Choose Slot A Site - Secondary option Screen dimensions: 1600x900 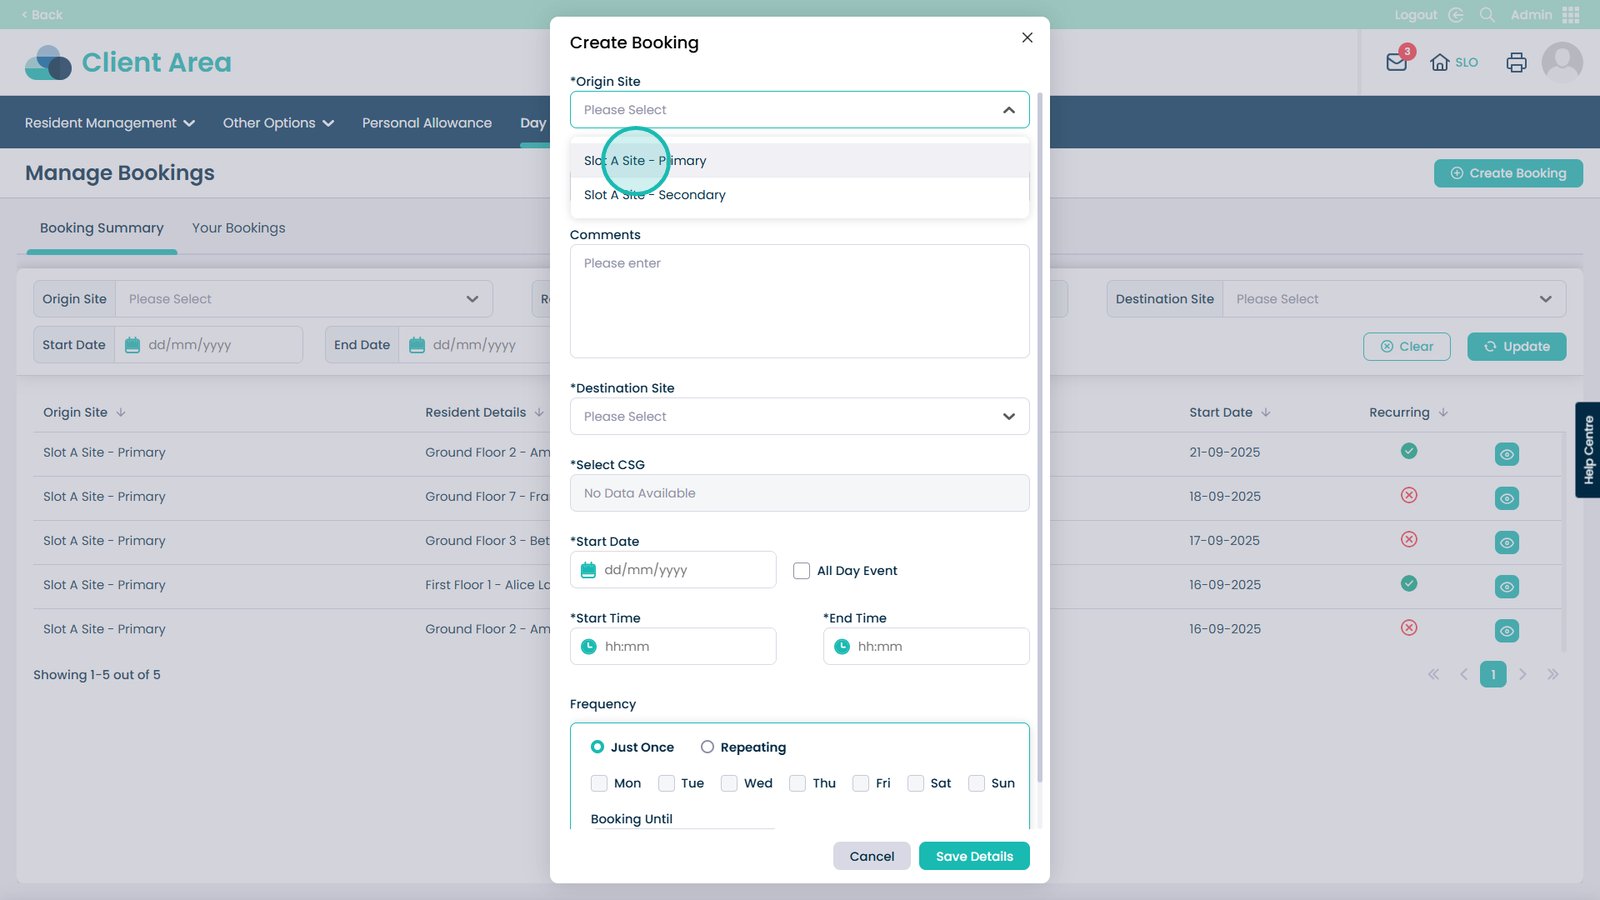coord(655,195)
